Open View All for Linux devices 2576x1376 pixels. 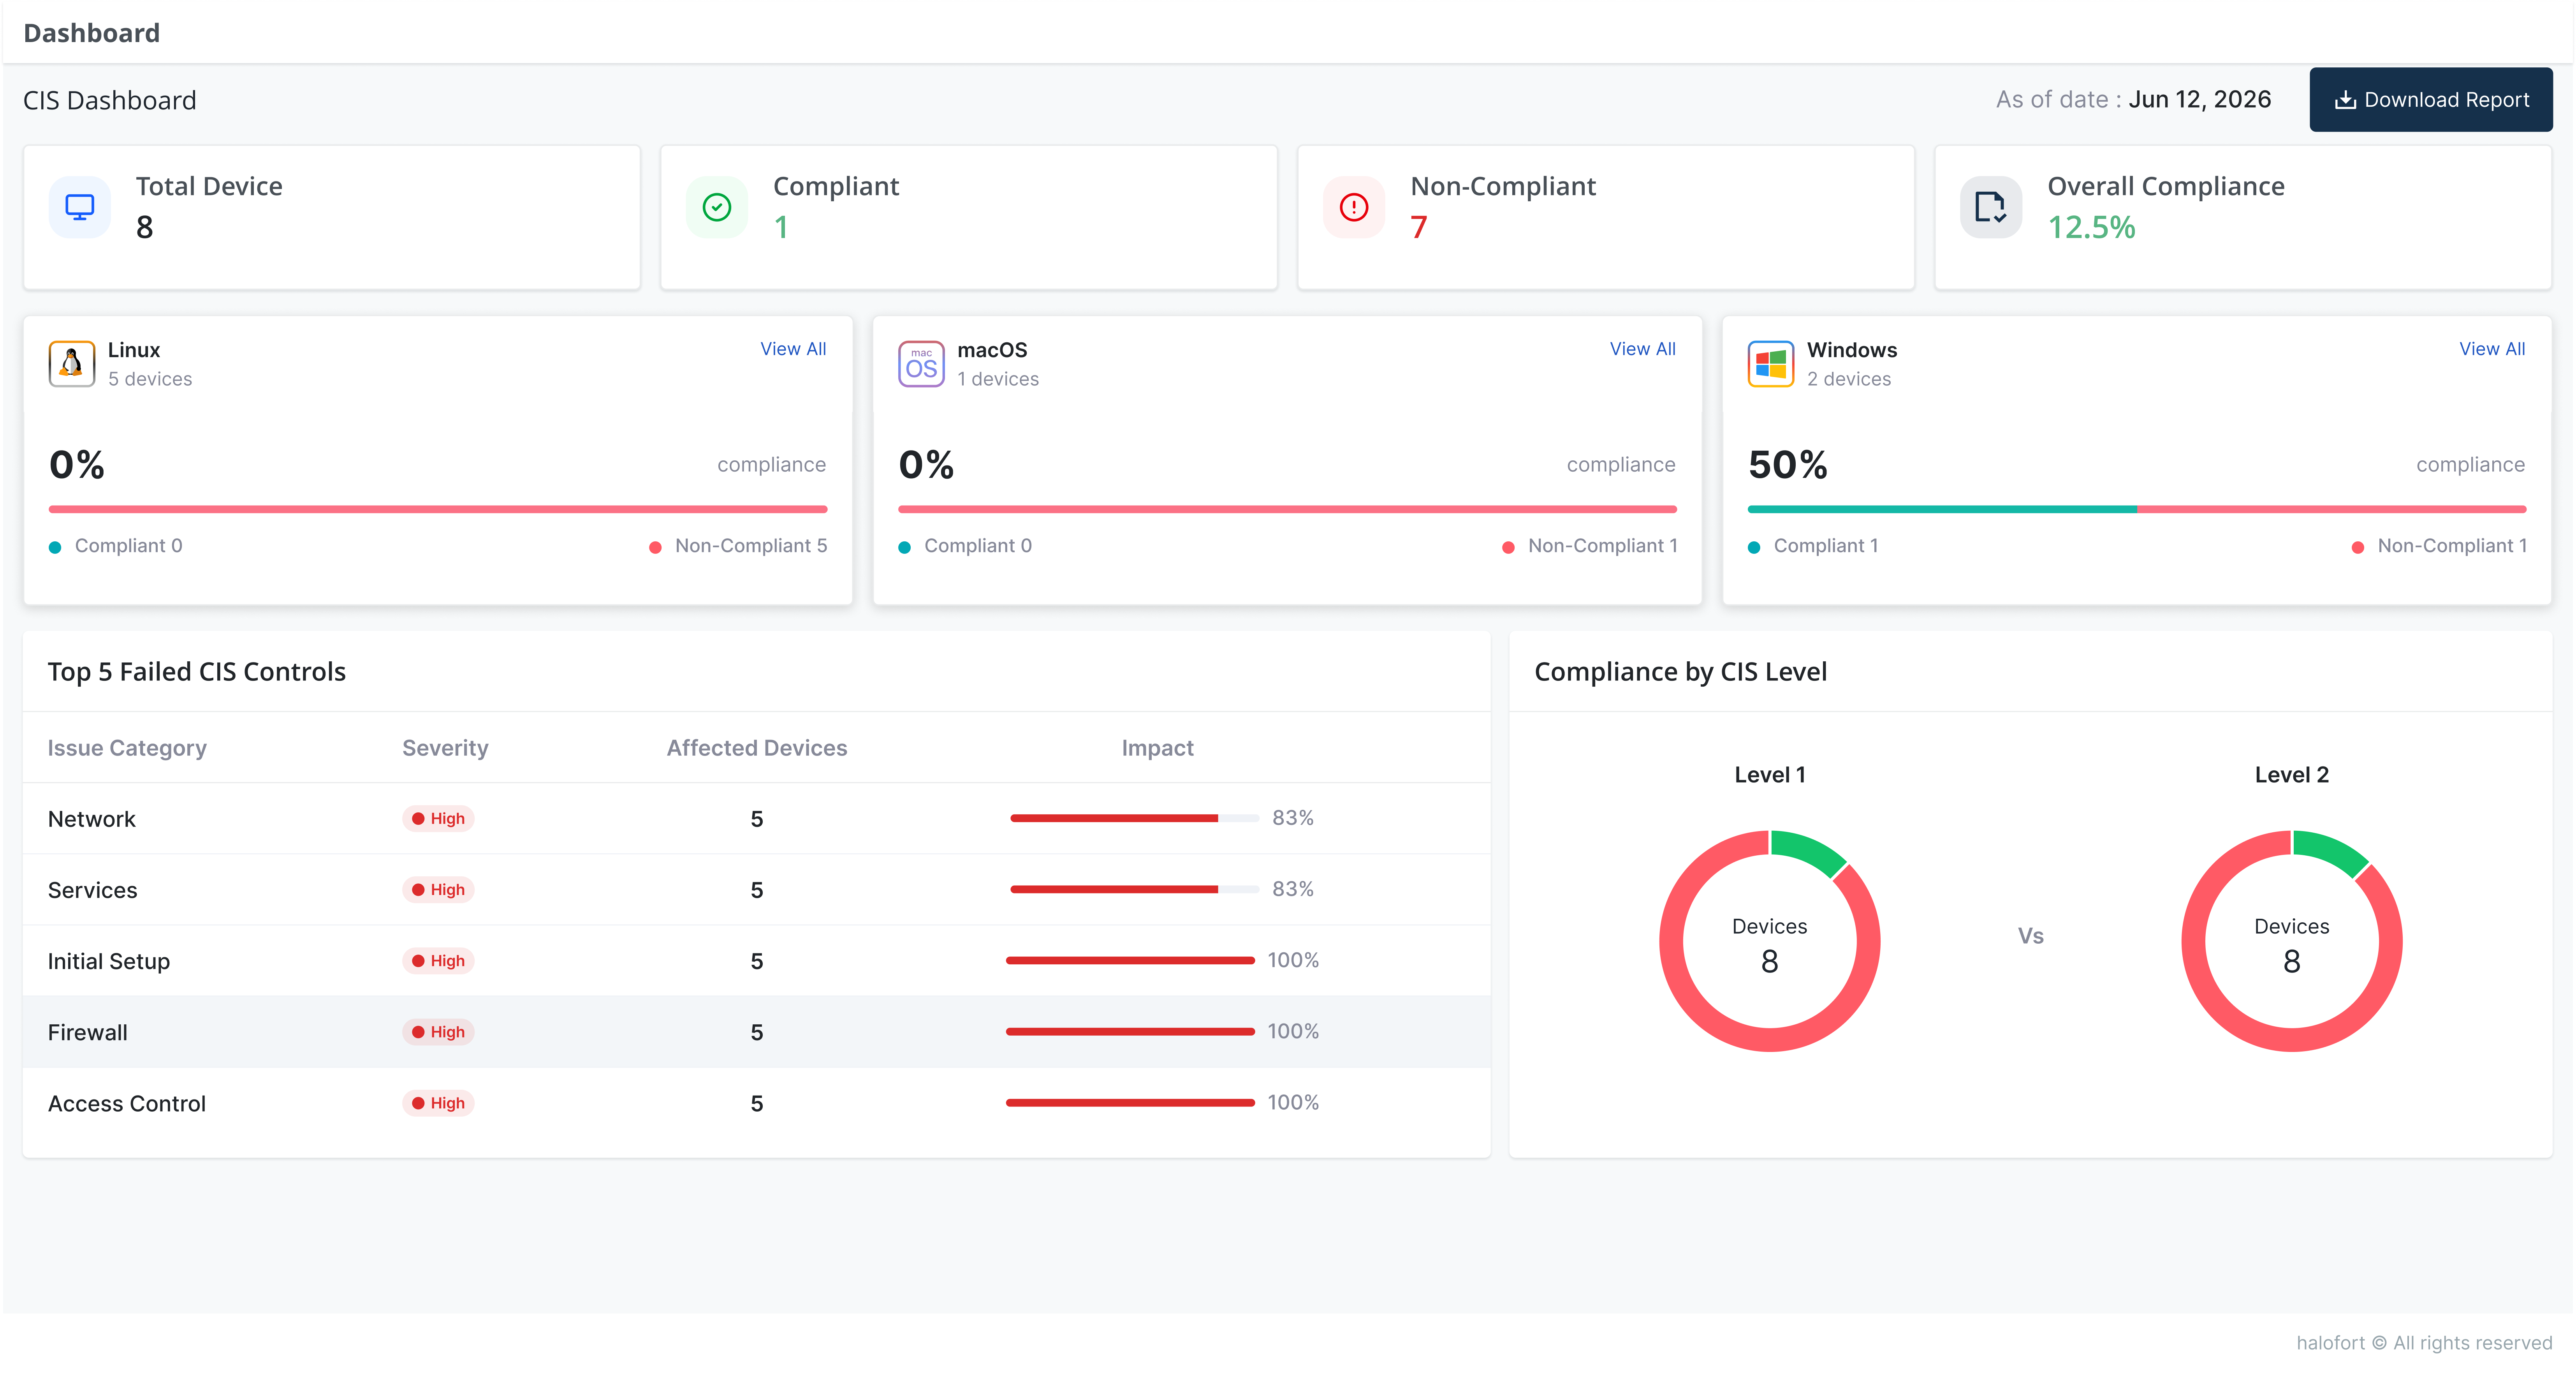pyautogui.click(x=793, y=349)
